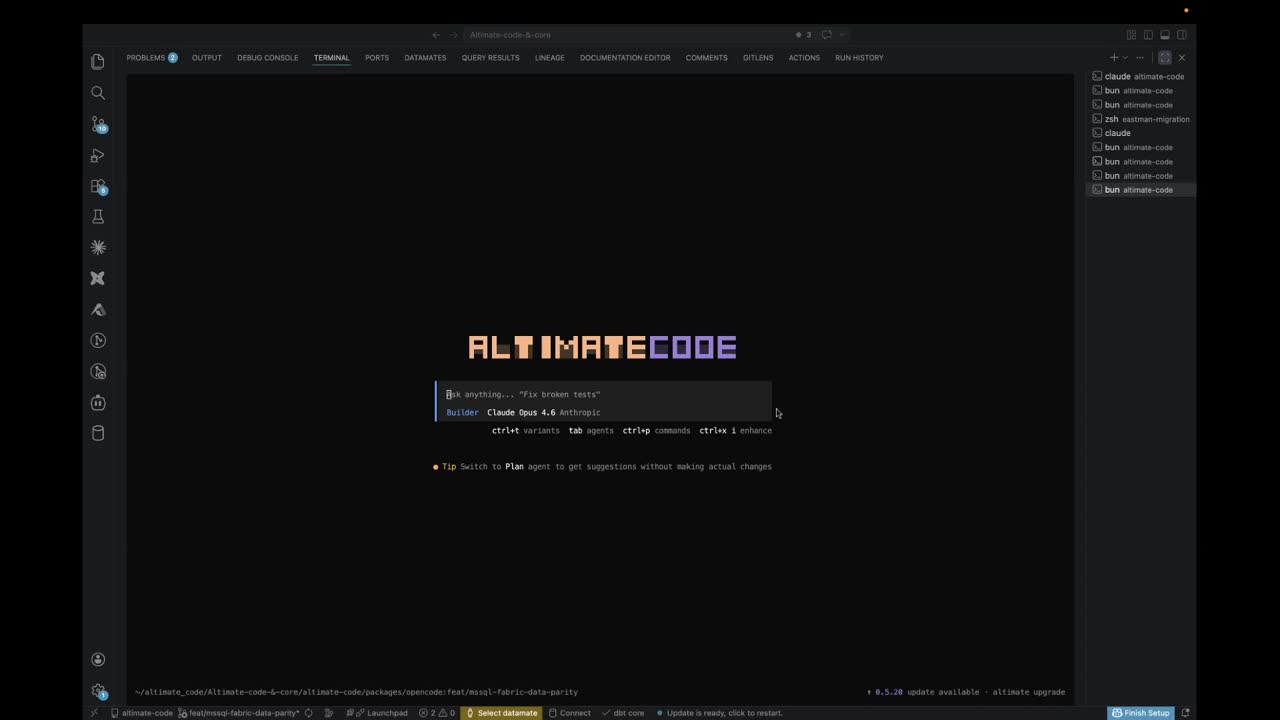Image resolution: width=1280 pixels, height=720 pixels.
Task: Switch to the Ports tab
Action: pos(377,58)
